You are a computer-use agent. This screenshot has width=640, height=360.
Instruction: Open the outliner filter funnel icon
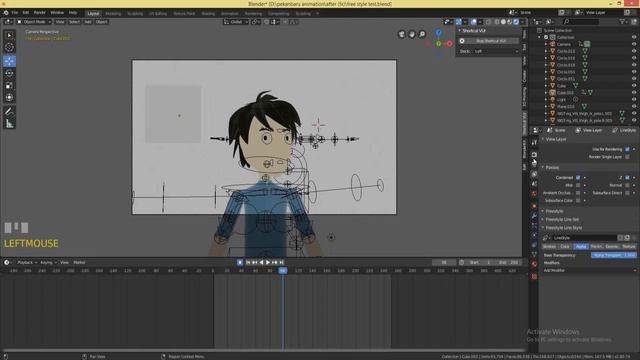(x=623, y=22)
